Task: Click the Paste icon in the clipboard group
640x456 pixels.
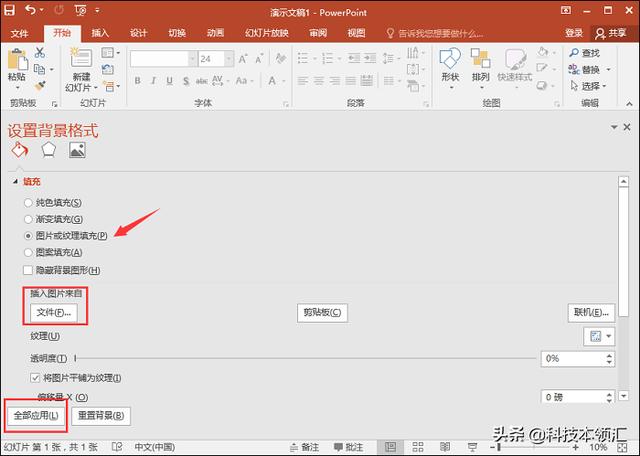Action: pos(17,60)
